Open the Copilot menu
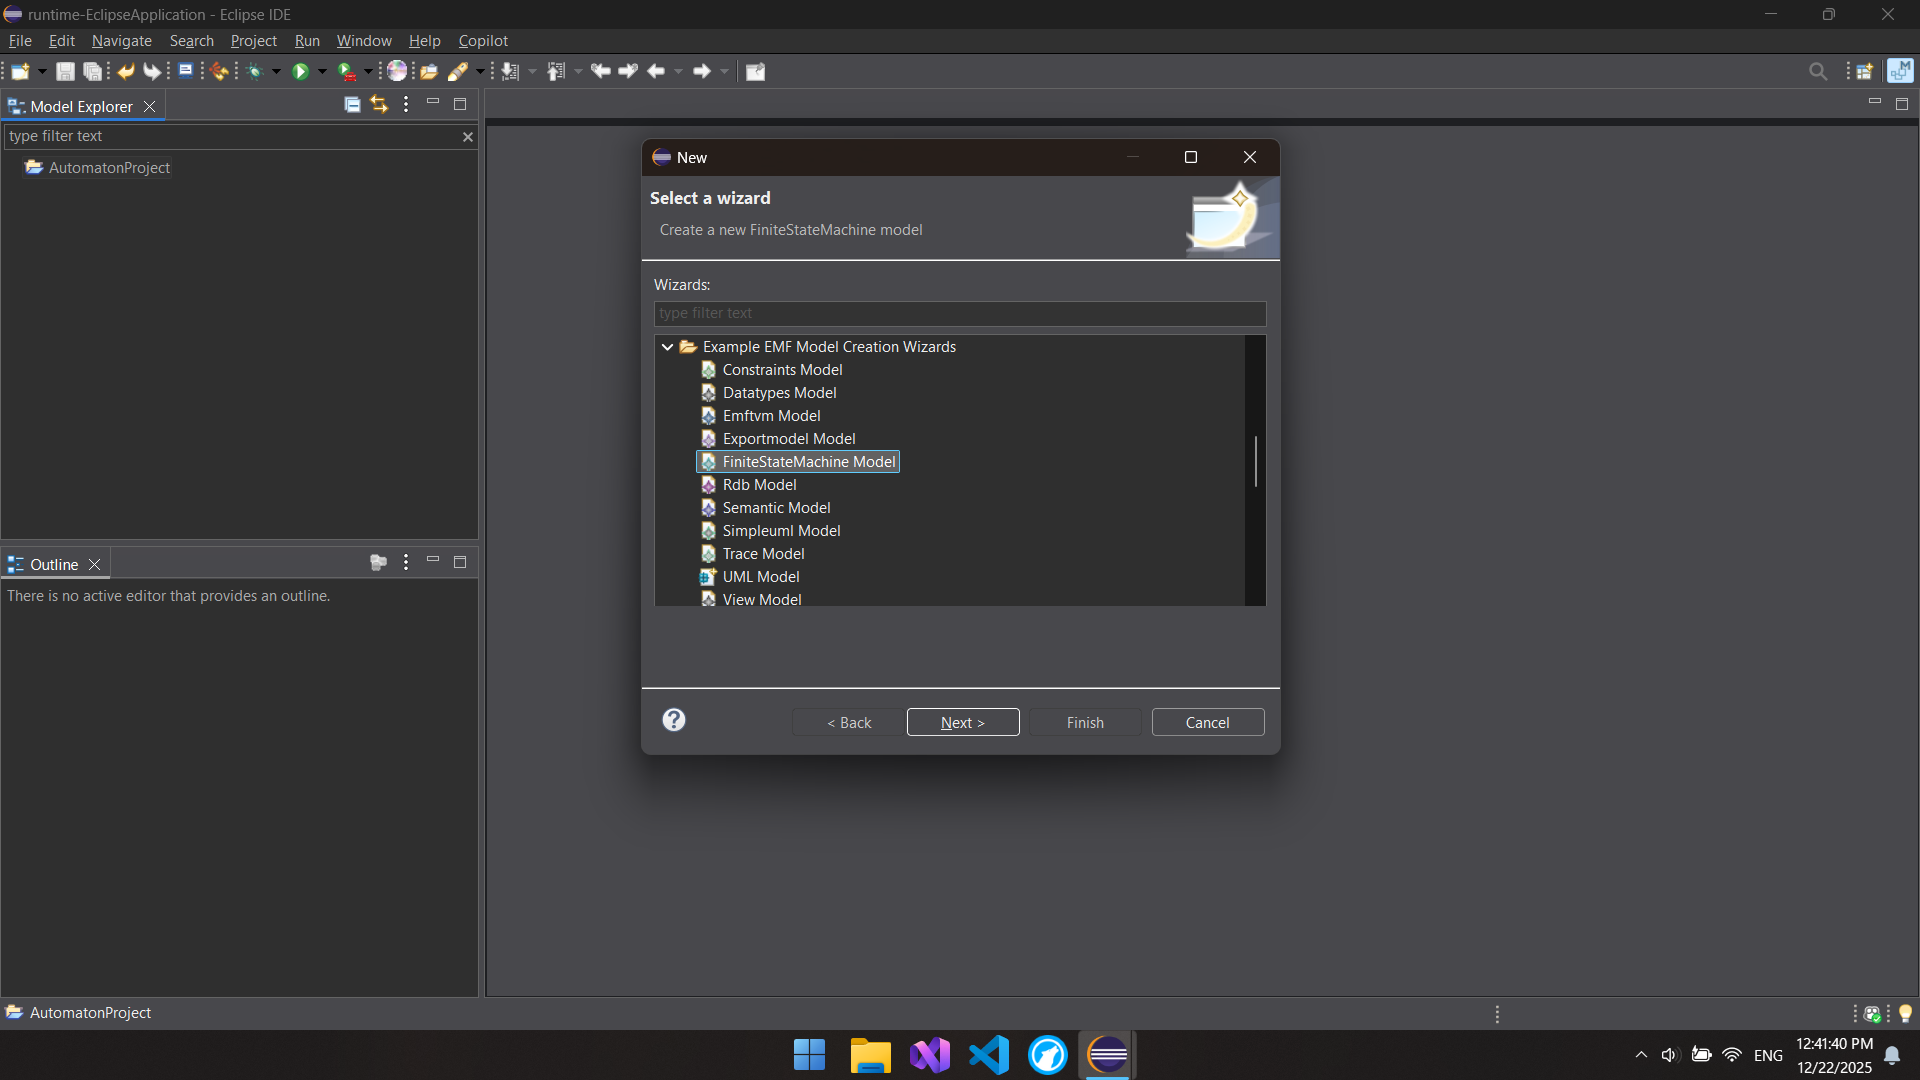The image size is (1920, 1080). [x=483, y=41]
